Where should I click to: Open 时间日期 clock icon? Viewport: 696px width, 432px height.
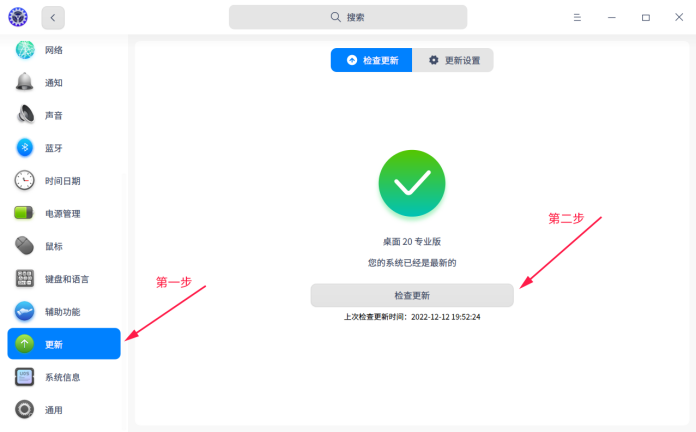click(x=25, y=181)
